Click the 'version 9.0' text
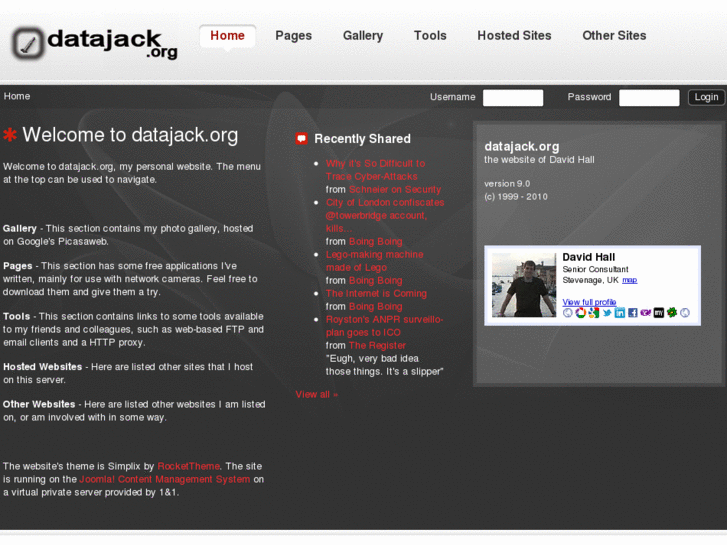 pyautogui.click(x=507, y=184)
